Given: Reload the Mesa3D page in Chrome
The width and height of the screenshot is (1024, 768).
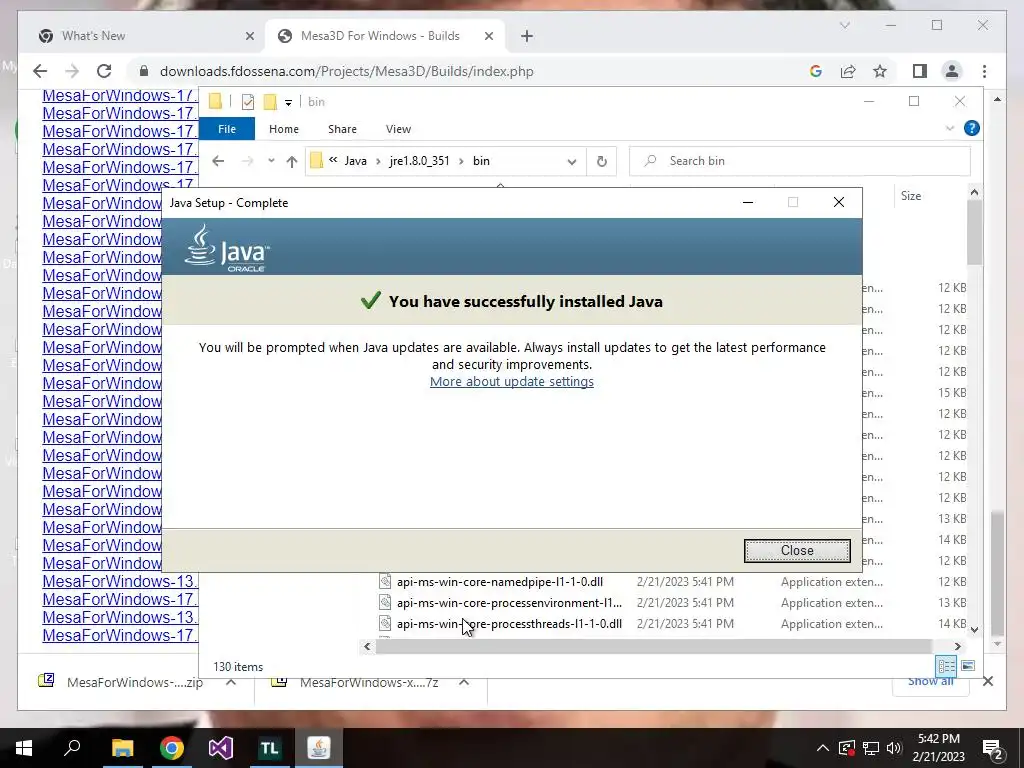Looking at the screenshot, I should click(x=104, y=71).
